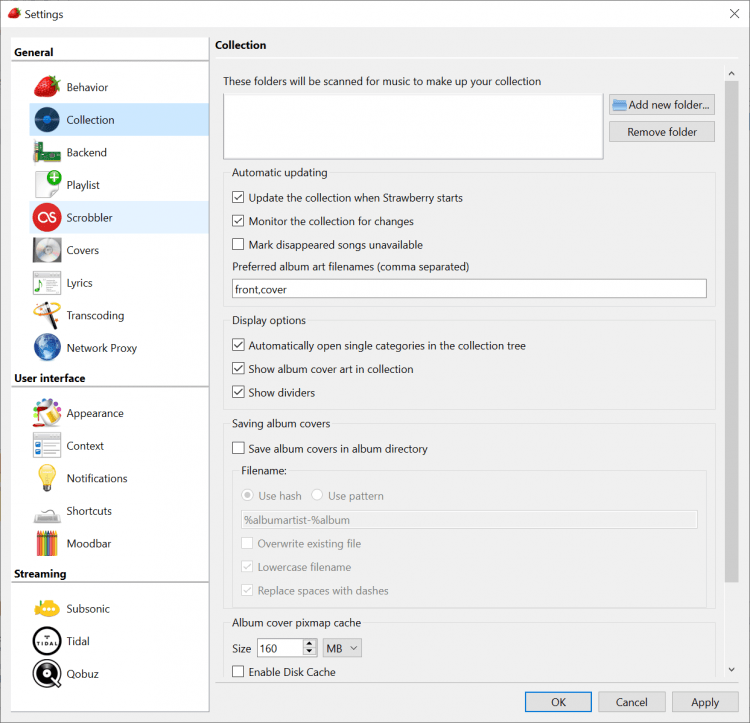Click the yellow Subsonic submarine icon

[x=47, y=608]
